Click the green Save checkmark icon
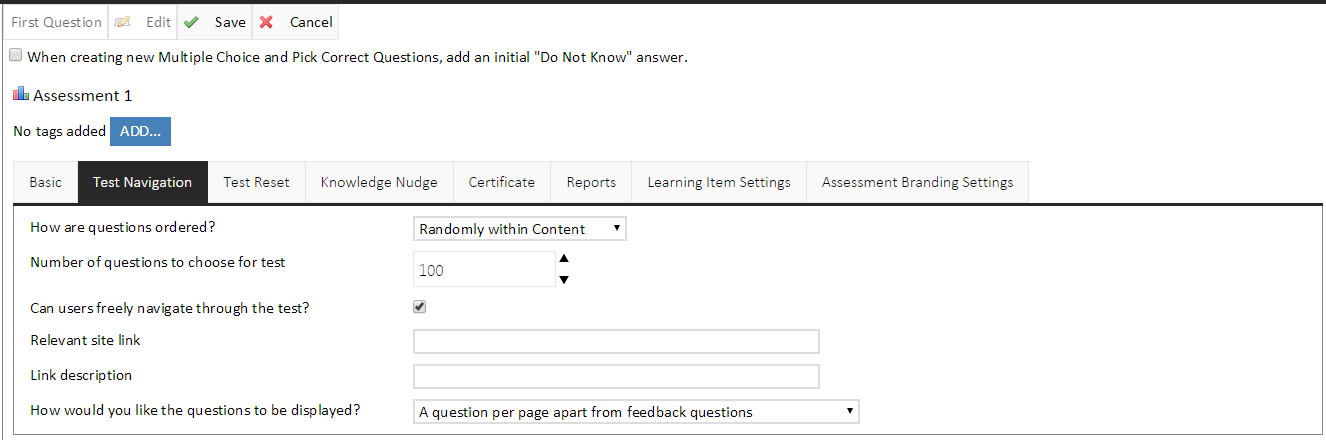 191,22
